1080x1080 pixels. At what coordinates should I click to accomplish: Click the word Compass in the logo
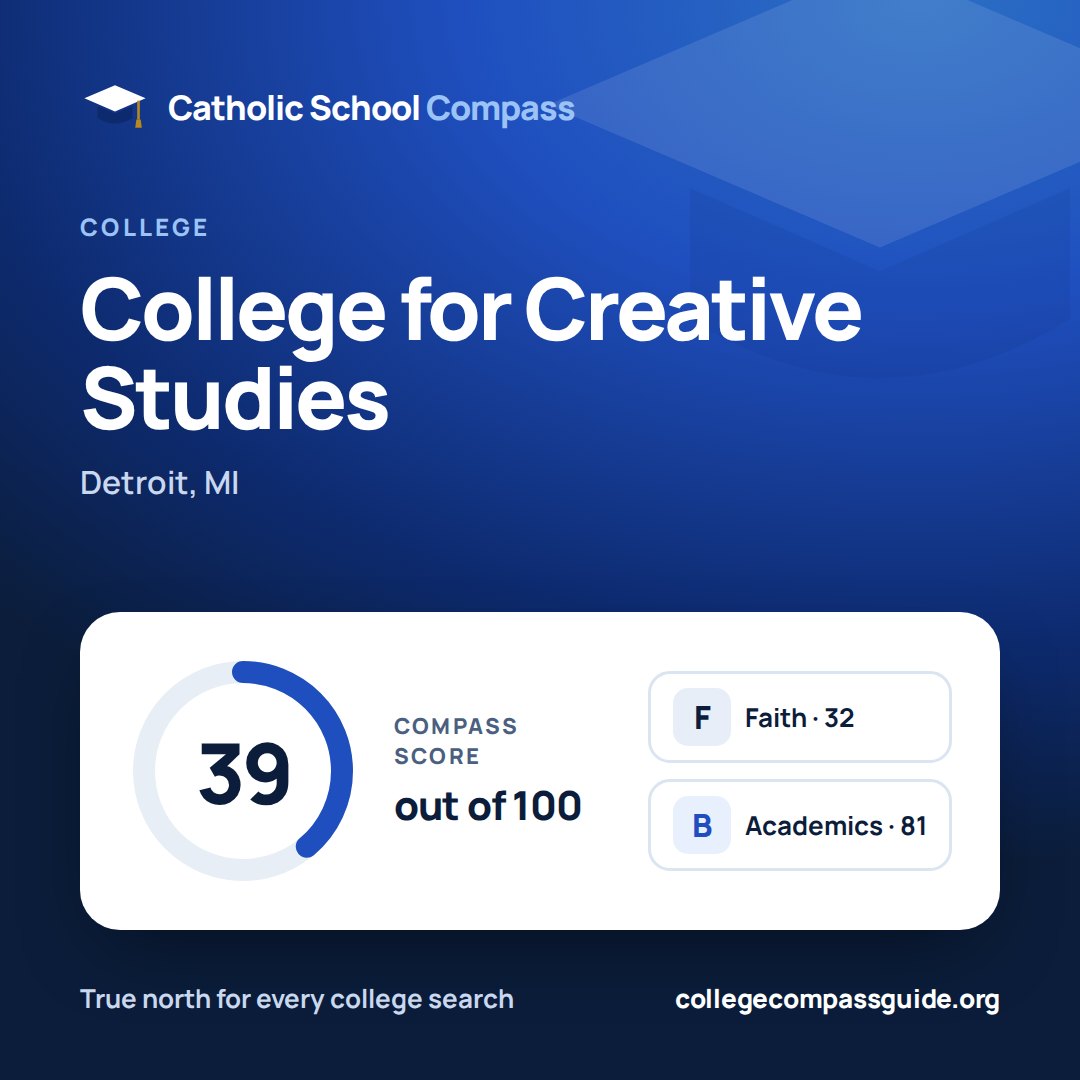[x=501, y=110]
